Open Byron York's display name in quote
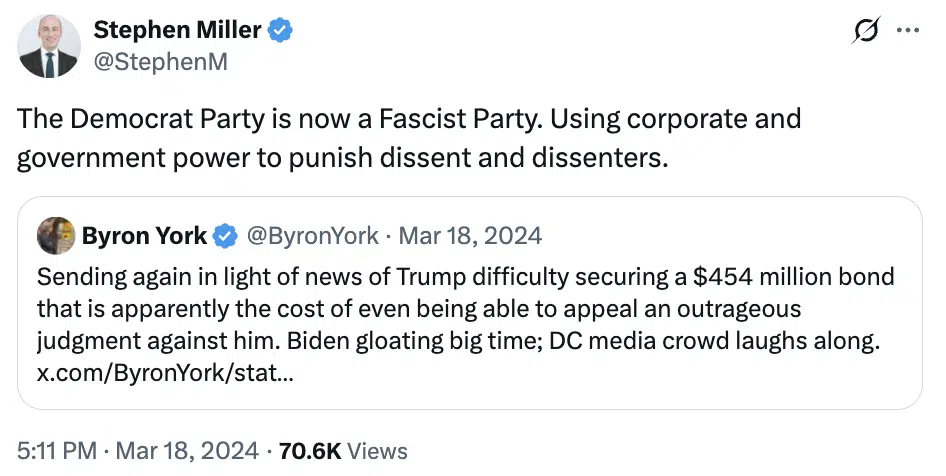The height and width of the screenshot is (476, 946). coord(145,237)
